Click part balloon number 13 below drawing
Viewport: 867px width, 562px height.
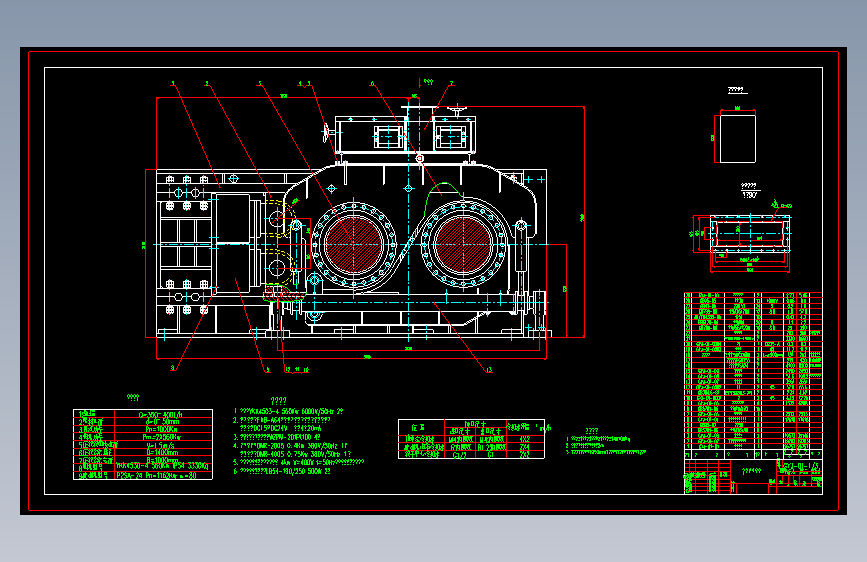point(489,370)
